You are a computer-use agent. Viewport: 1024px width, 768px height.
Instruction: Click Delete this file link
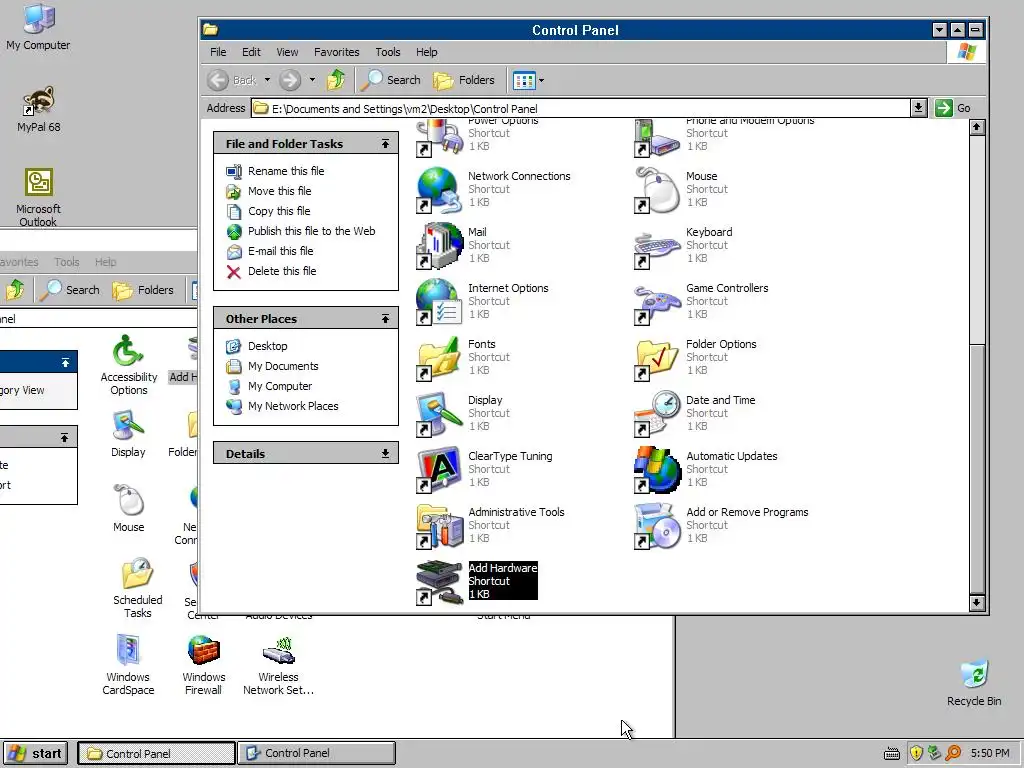tap(281, 271)
